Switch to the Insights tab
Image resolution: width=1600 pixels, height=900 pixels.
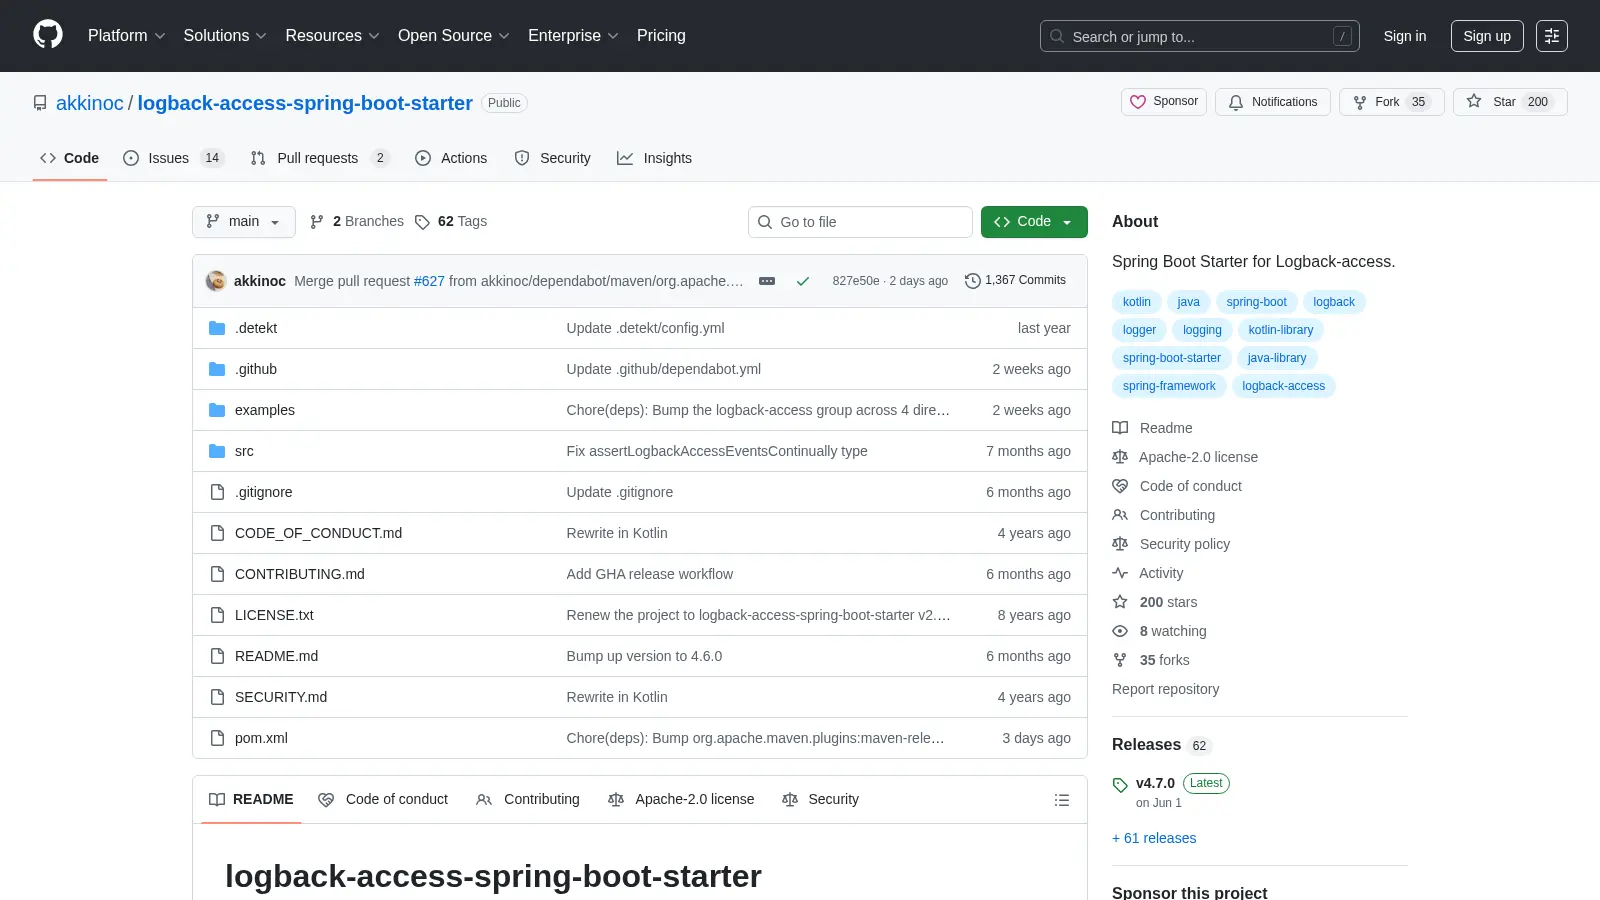click(654, 158)
